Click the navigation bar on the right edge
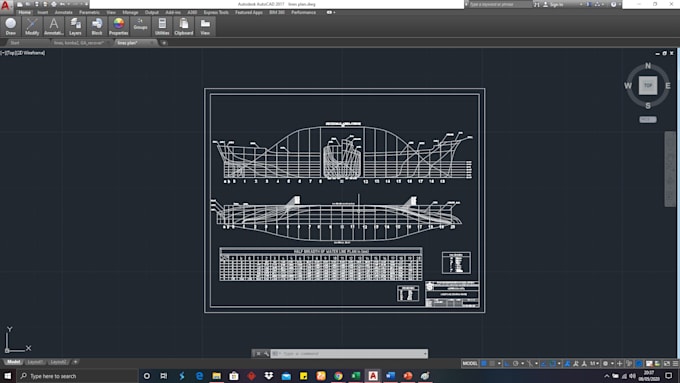Screen dimensions: 680x383 (x=670, y=169)
